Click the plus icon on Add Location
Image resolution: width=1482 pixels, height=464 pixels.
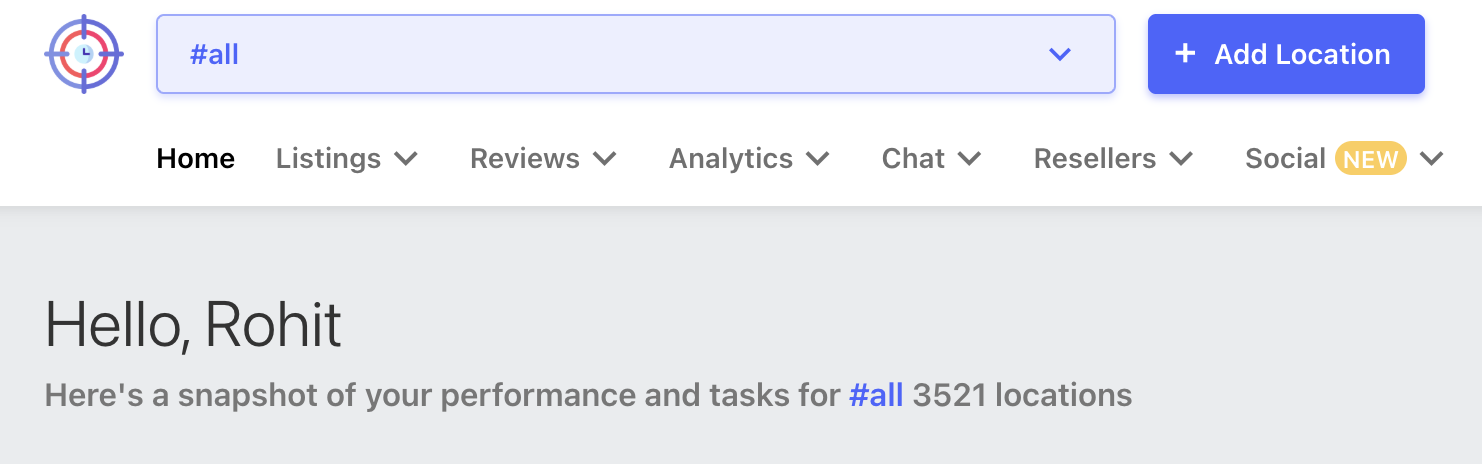1185,54
